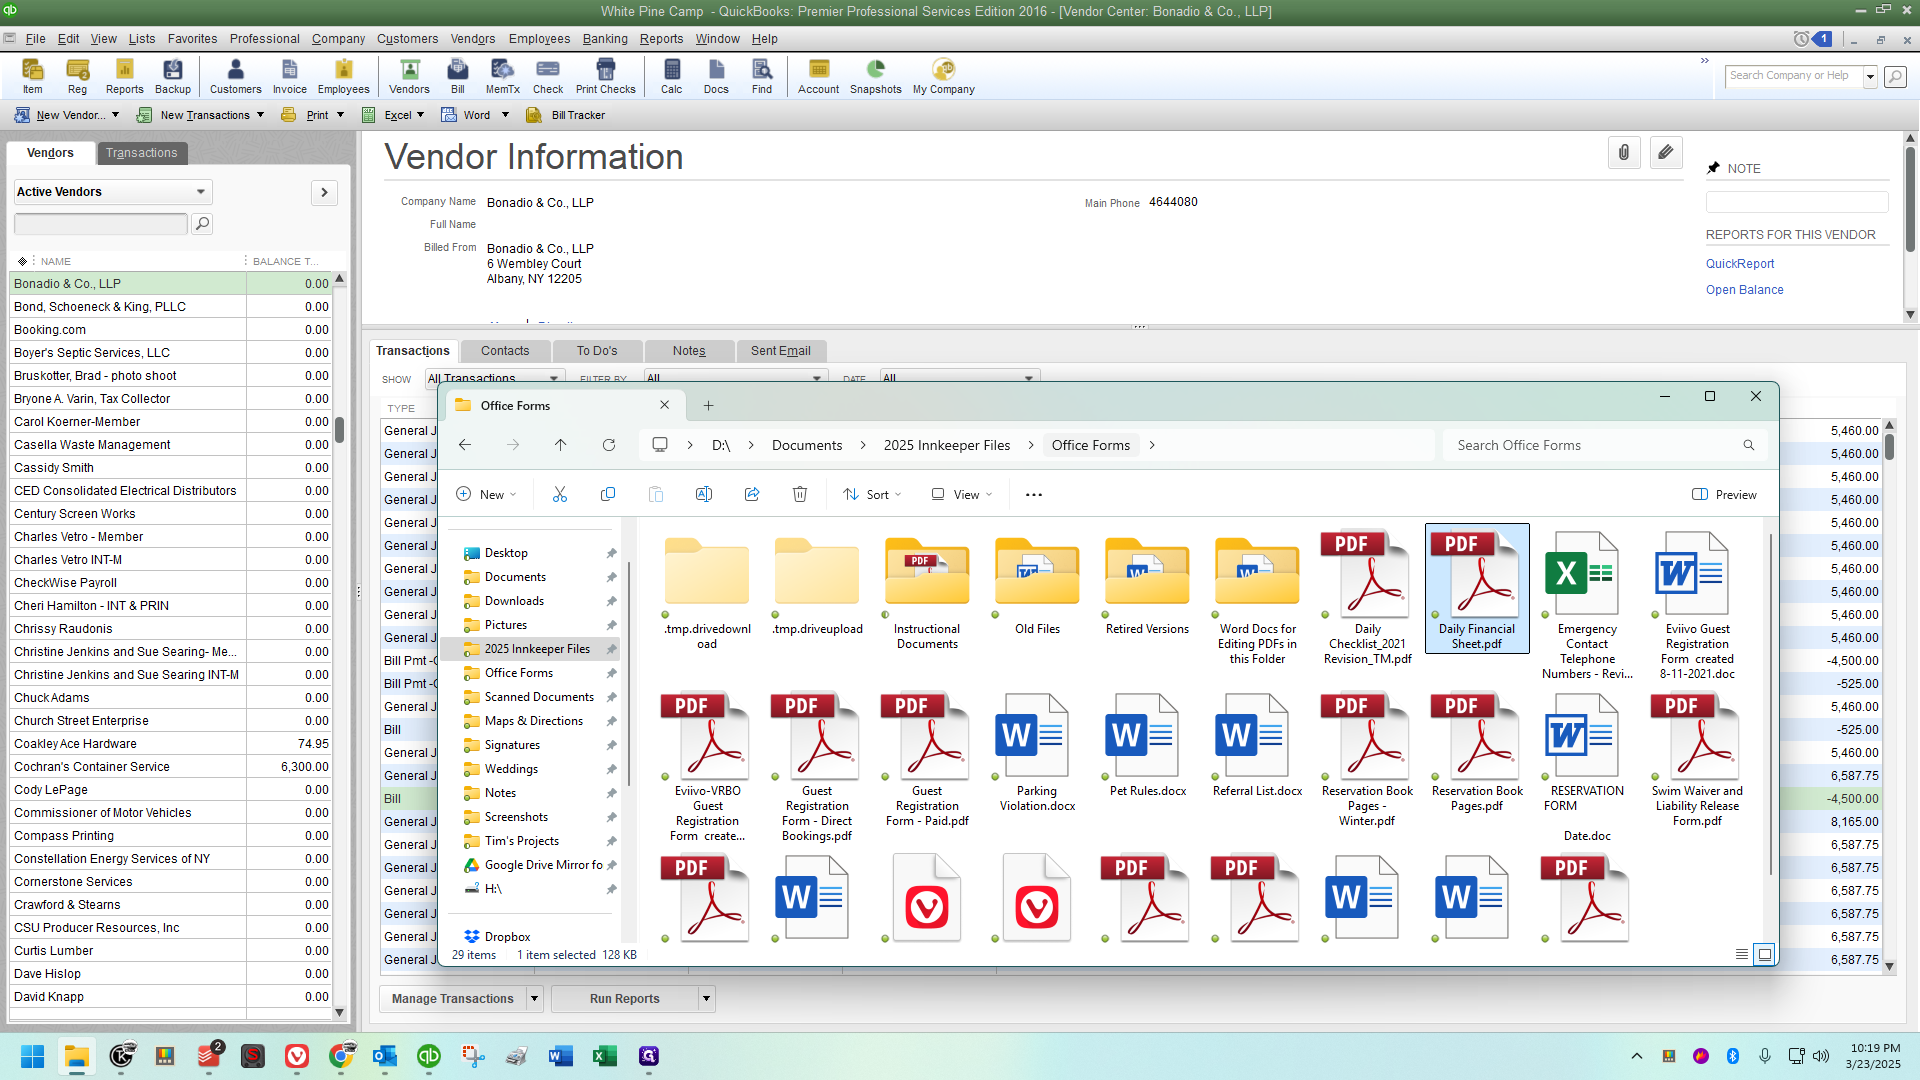Switch to the To Do's tab

597,351
